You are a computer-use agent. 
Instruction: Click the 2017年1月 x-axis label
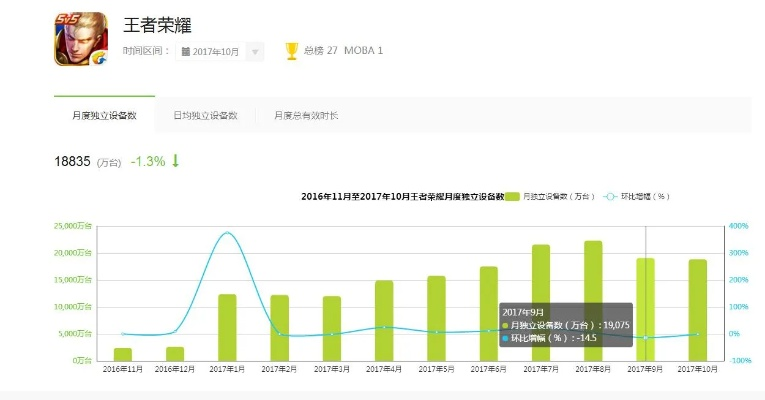click(227, 369)
